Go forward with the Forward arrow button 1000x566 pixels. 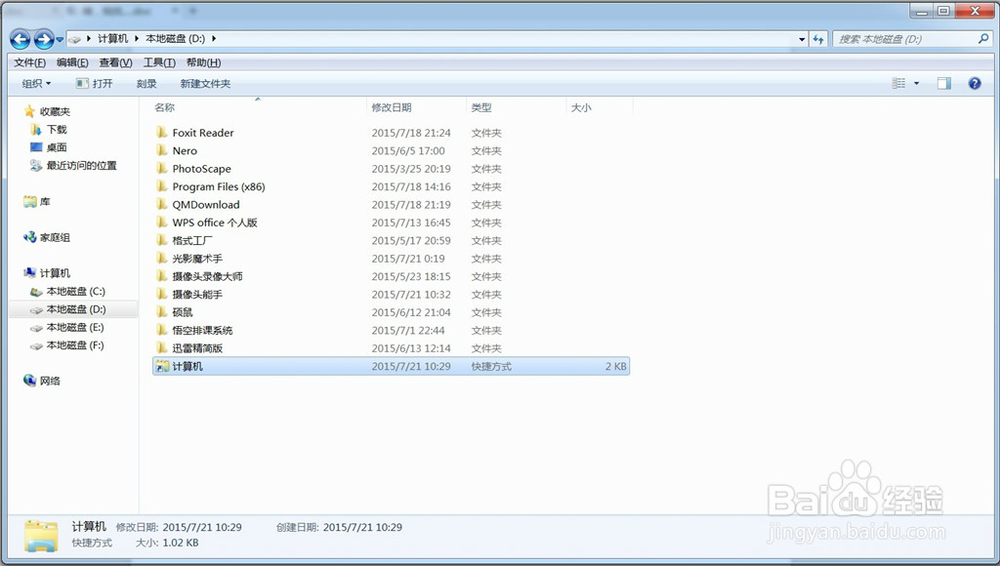[43, 40]
